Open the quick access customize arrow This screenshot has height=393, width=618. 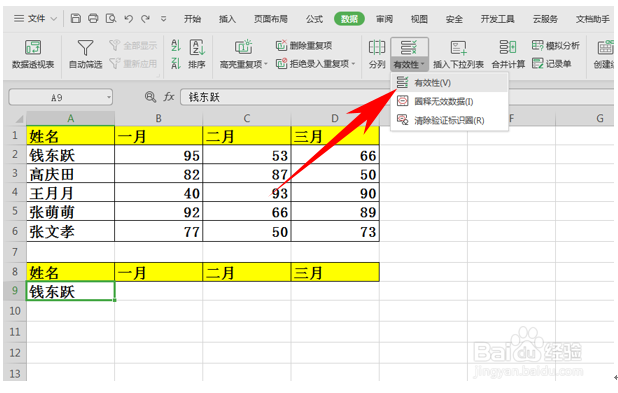(163, 19)
